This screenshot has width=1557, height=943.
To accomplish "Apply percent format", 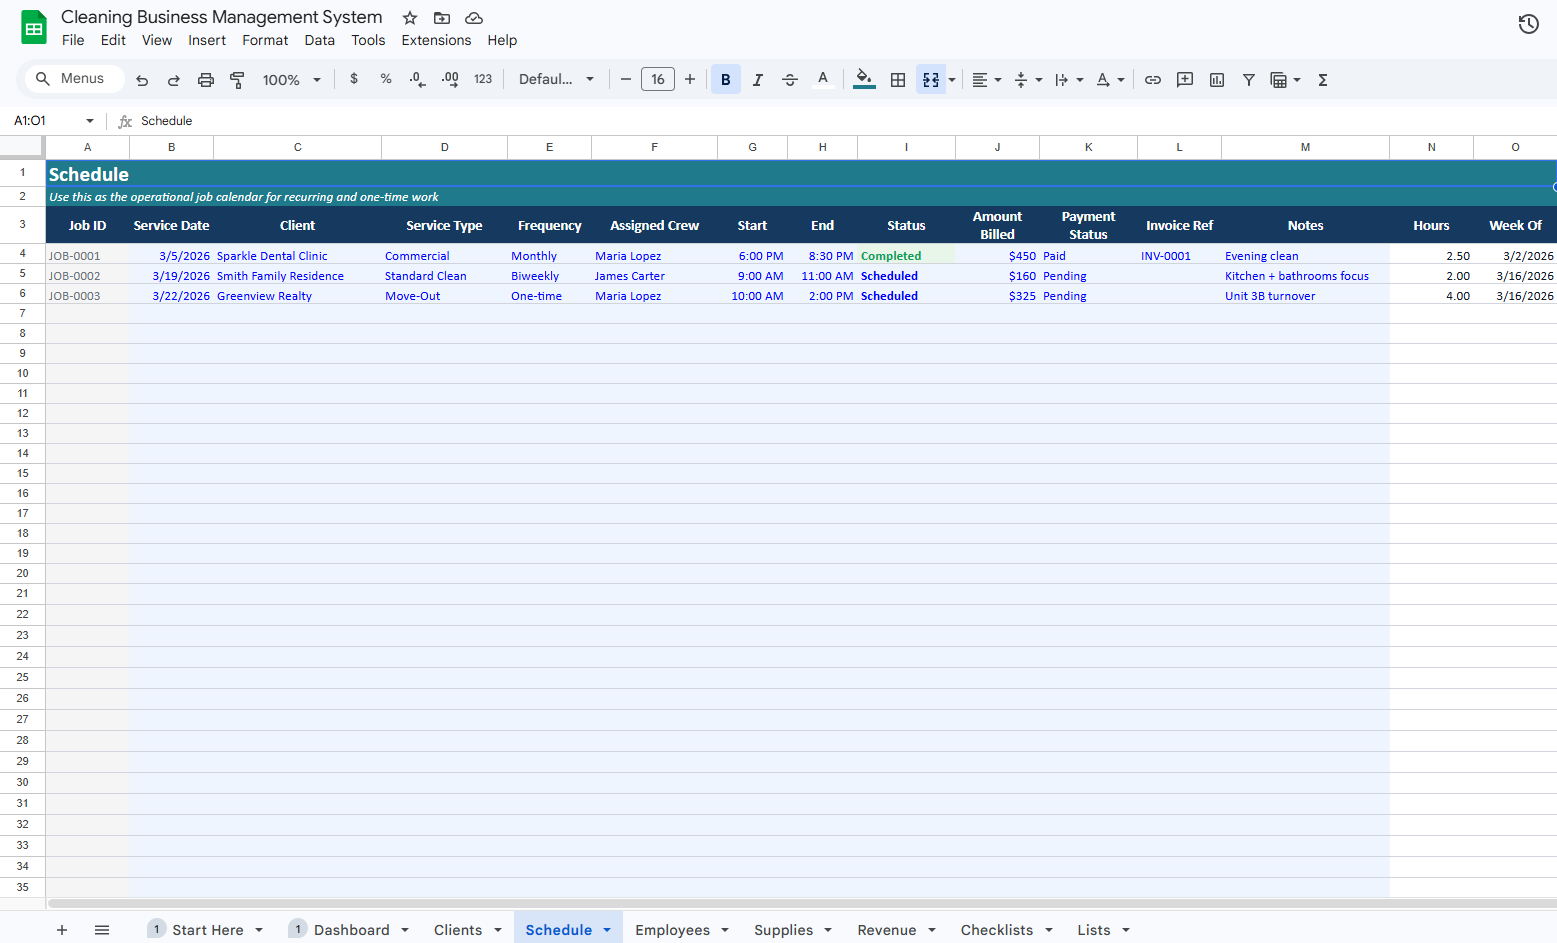I will 386,79.
